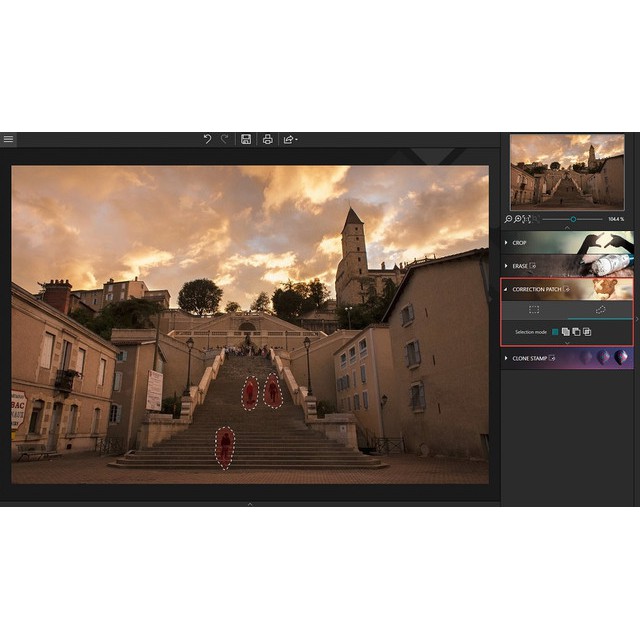Collapse the right panel with side arrow
Viewport: 640px width, 640px height.
pyautogui.click(x=637, y=319)
